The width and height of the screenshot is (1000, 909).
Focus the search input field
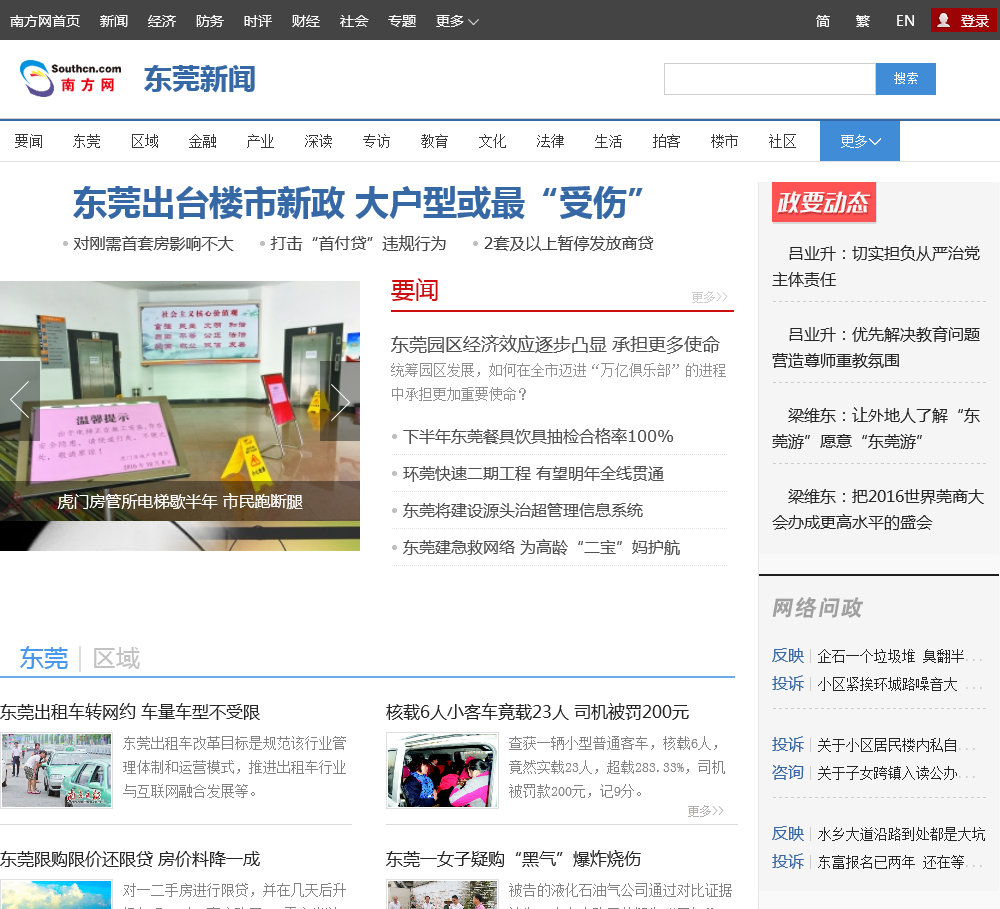[x=770, y=78]
